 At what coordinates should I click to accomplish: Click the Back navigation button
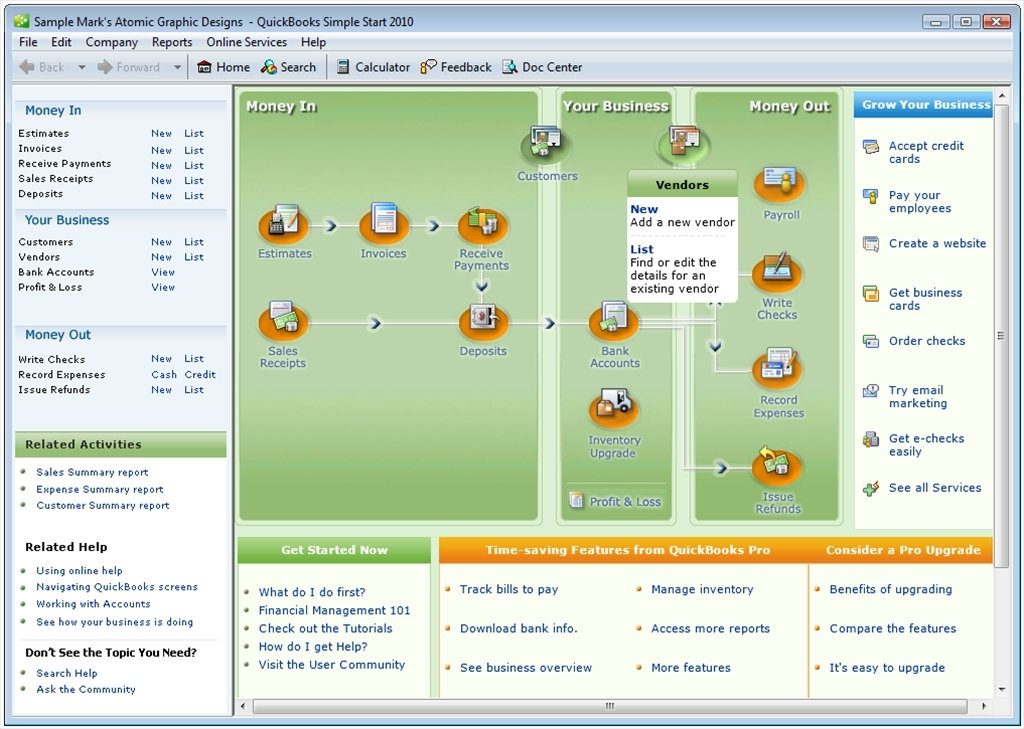coord(42,67)
